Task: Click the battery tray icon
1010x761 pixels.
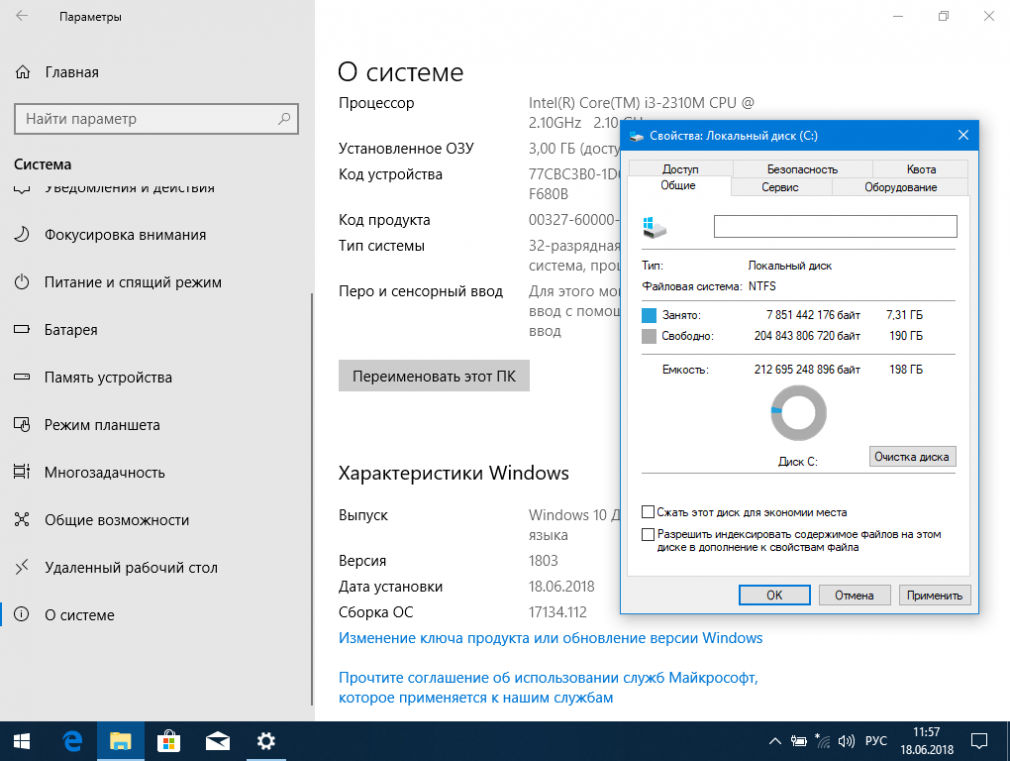Action: pyautogui.click(x=799, y=742)
